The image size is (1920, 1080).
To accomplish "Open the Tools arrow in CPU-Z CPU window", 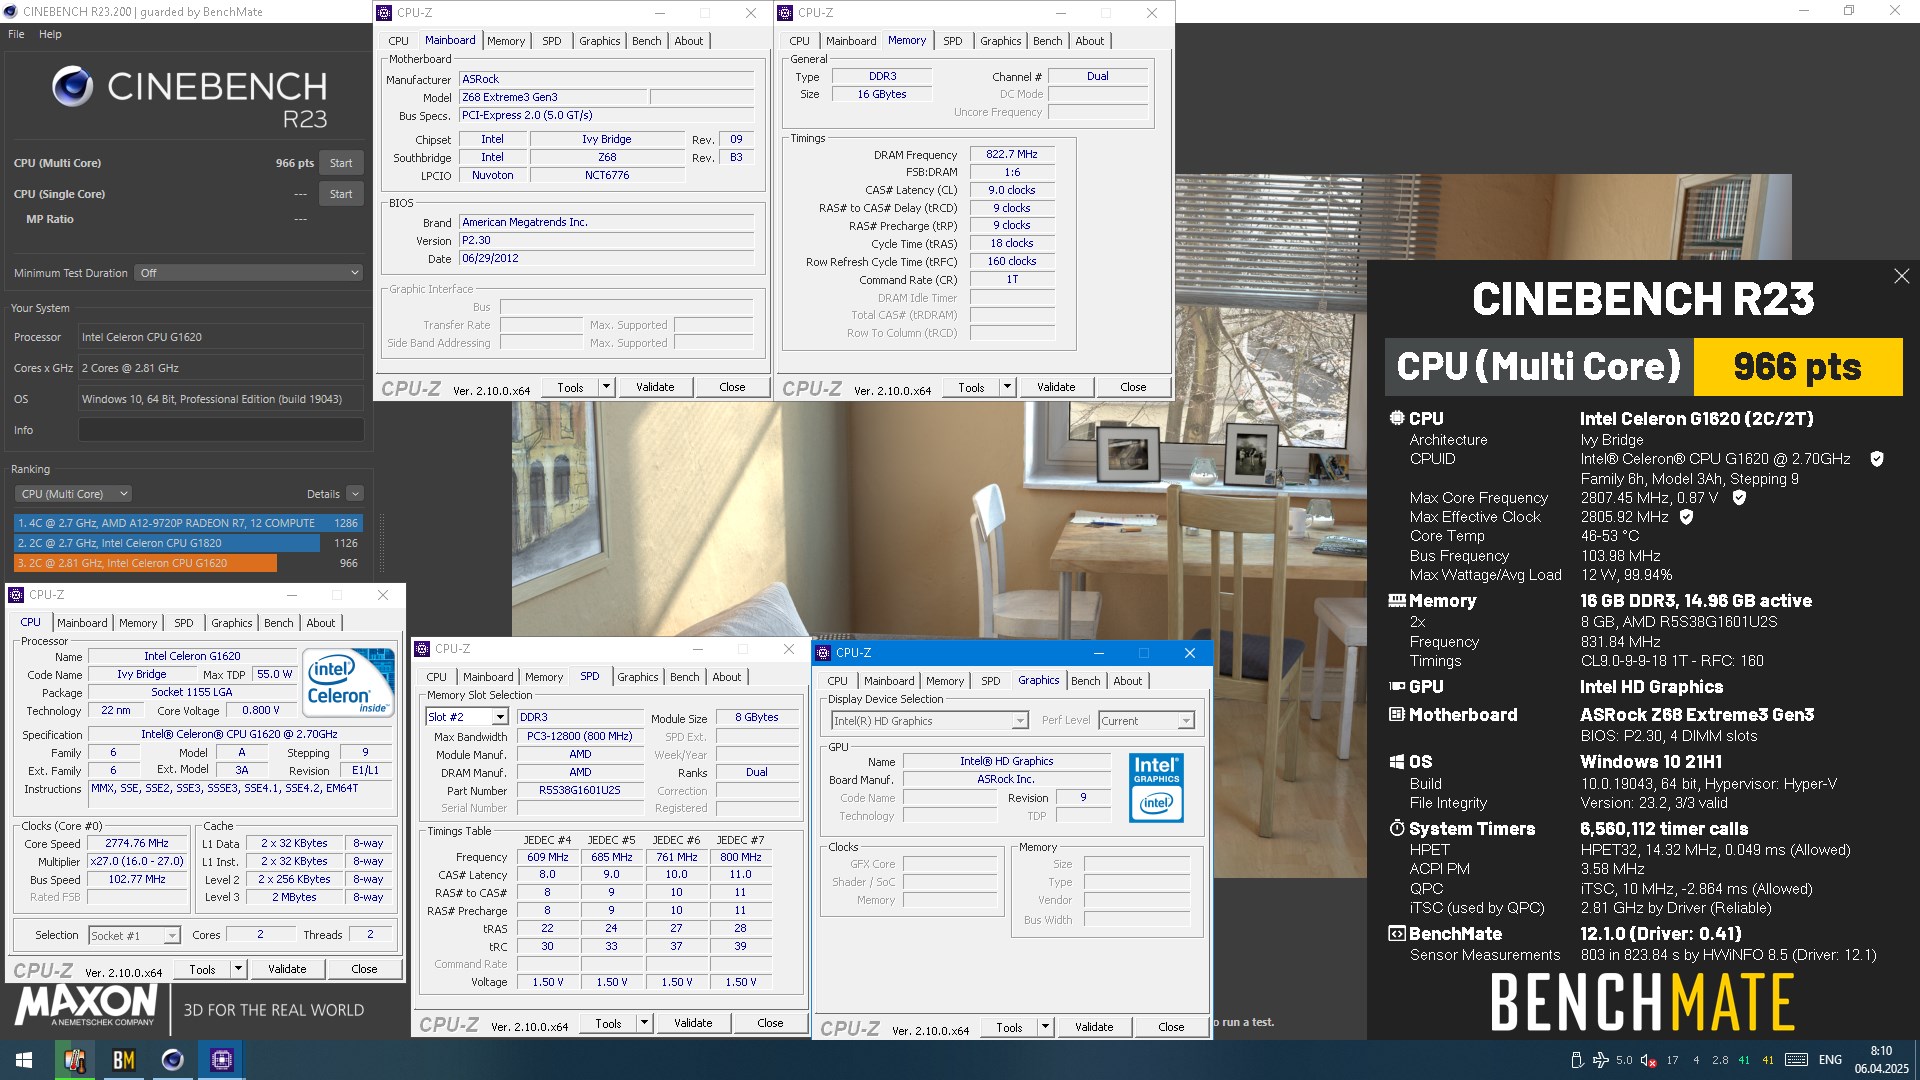I will (238, 969).
